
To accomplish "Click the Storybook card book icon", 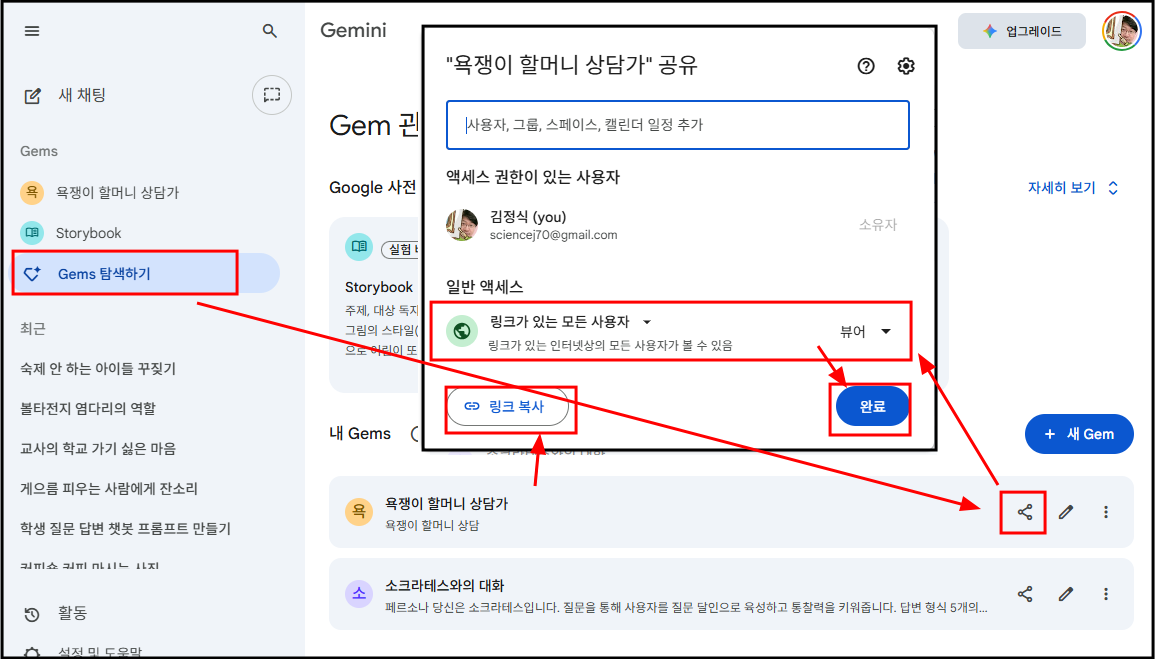I will pyautogui.click(x=359, y=246).
